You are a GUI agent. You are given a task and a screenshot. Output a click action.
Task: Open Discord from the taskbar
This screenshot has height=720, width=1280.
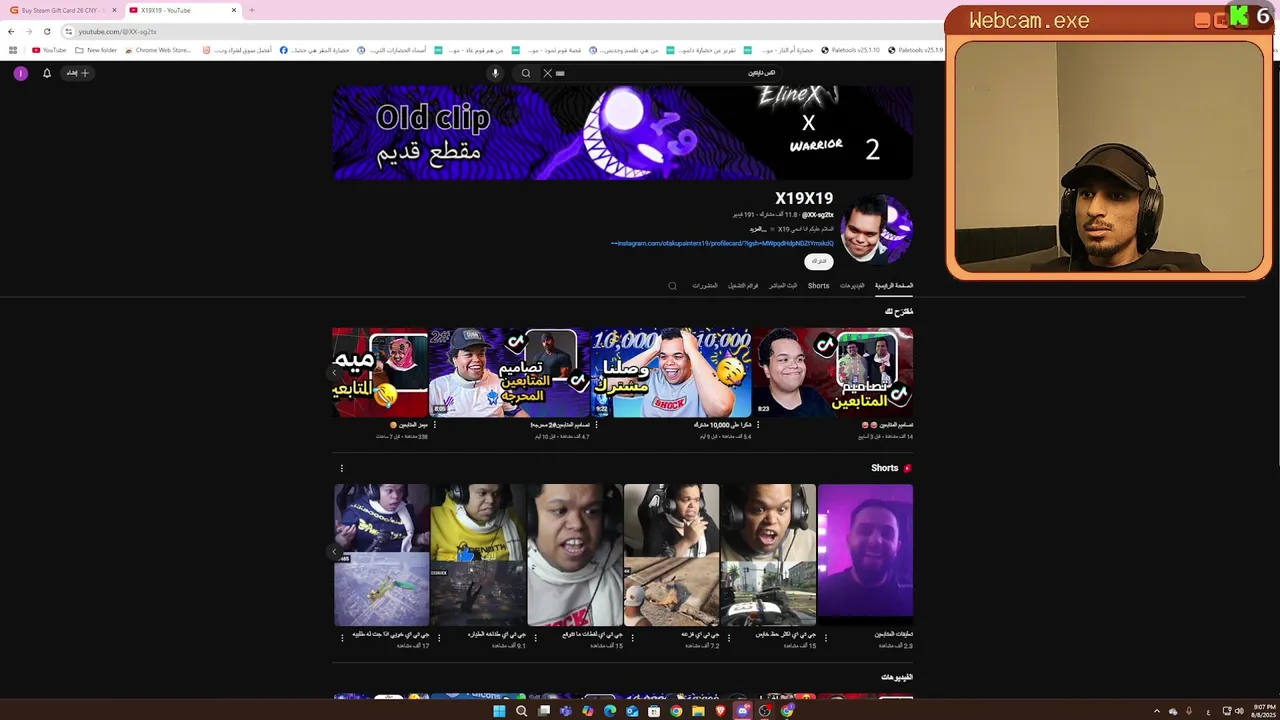[x=742, y=711]
